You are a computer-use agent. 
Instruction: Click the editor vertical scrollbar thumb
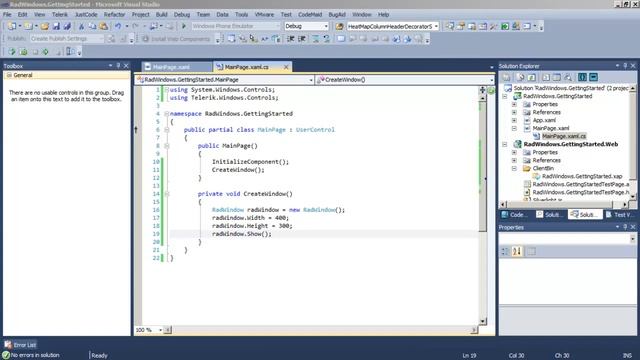(x=482, y=167)
